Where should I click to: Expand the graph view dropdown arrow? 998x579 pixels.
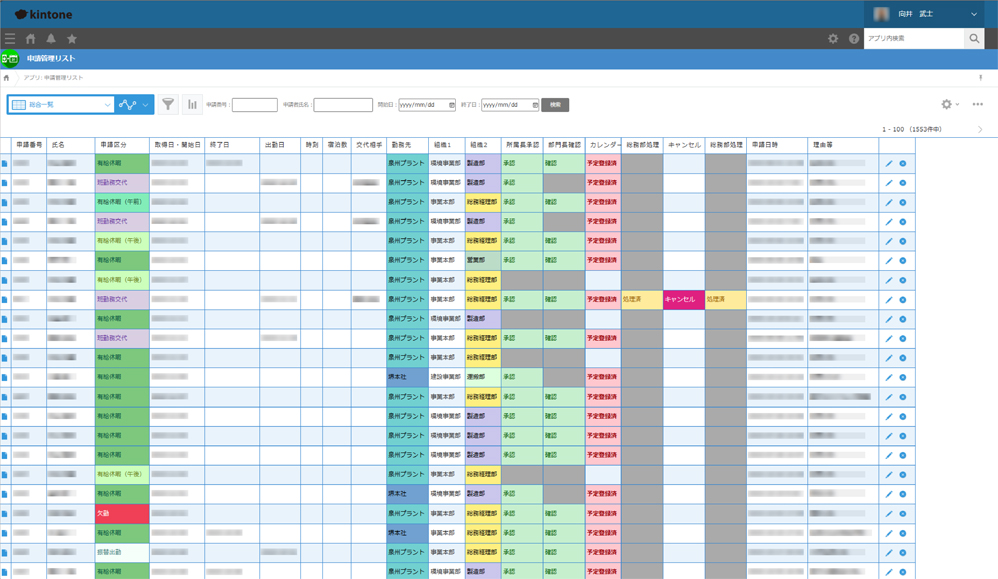pyautogui.click(x=146, y=104)
